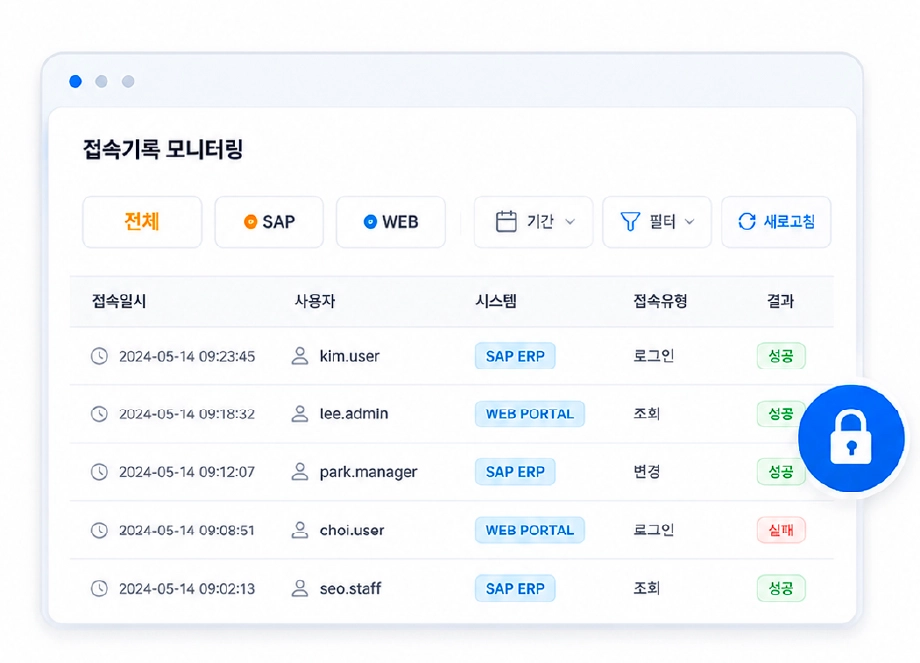Click 조회 in seo.staff row
The image size is (920, 663).
[x=647, y=588]
